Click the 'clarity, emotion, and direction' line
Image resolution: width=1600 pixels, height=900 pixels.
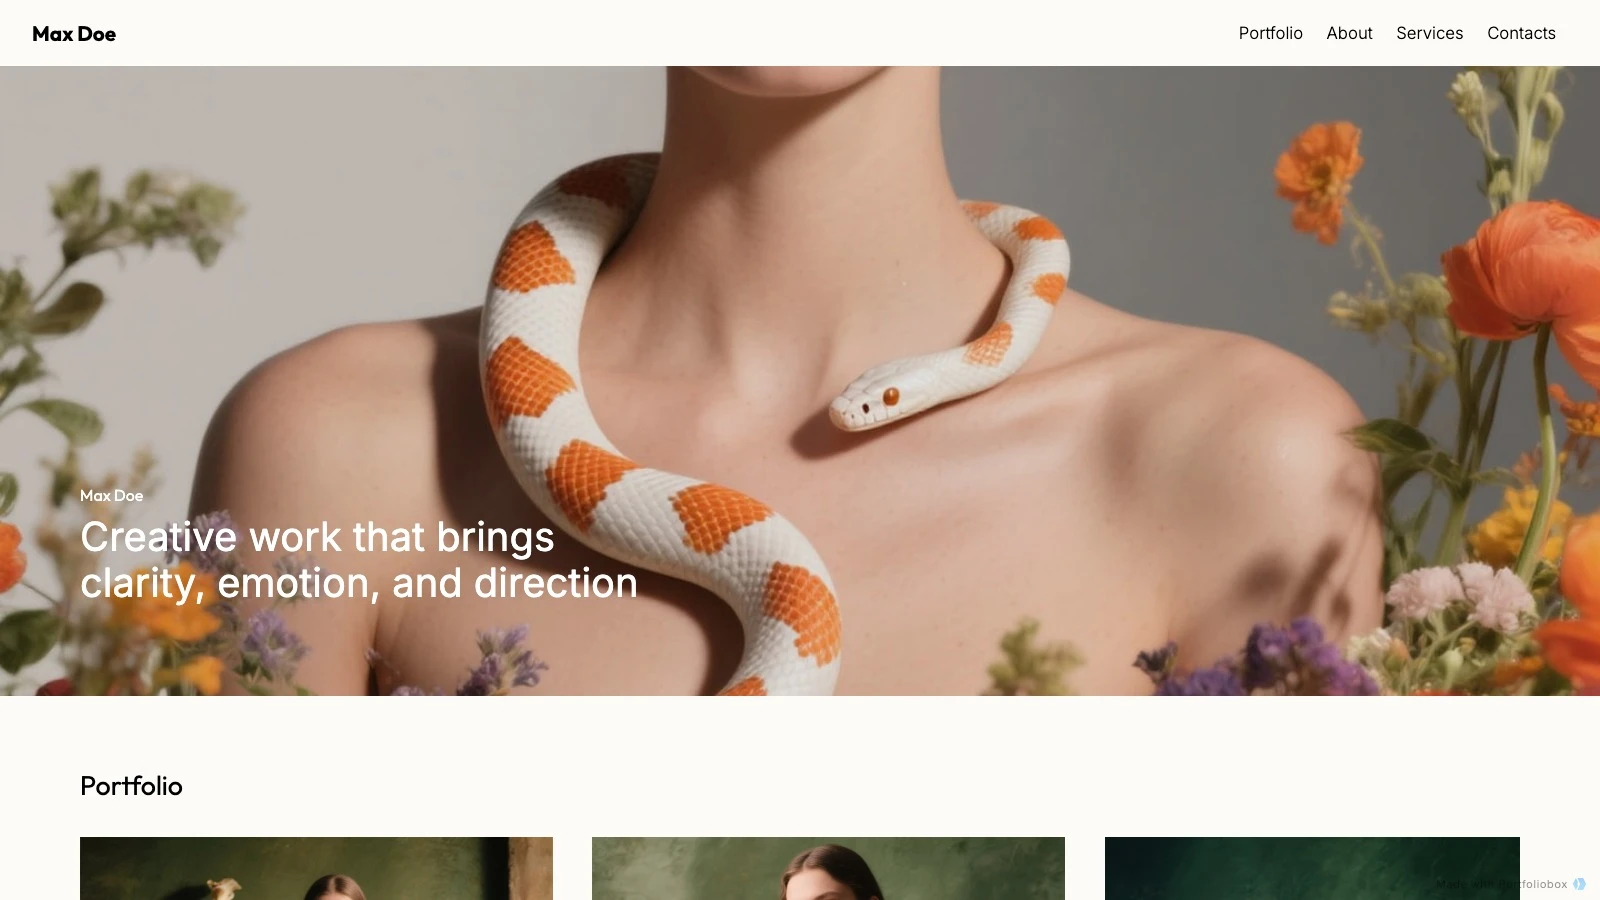pos(359,583)
